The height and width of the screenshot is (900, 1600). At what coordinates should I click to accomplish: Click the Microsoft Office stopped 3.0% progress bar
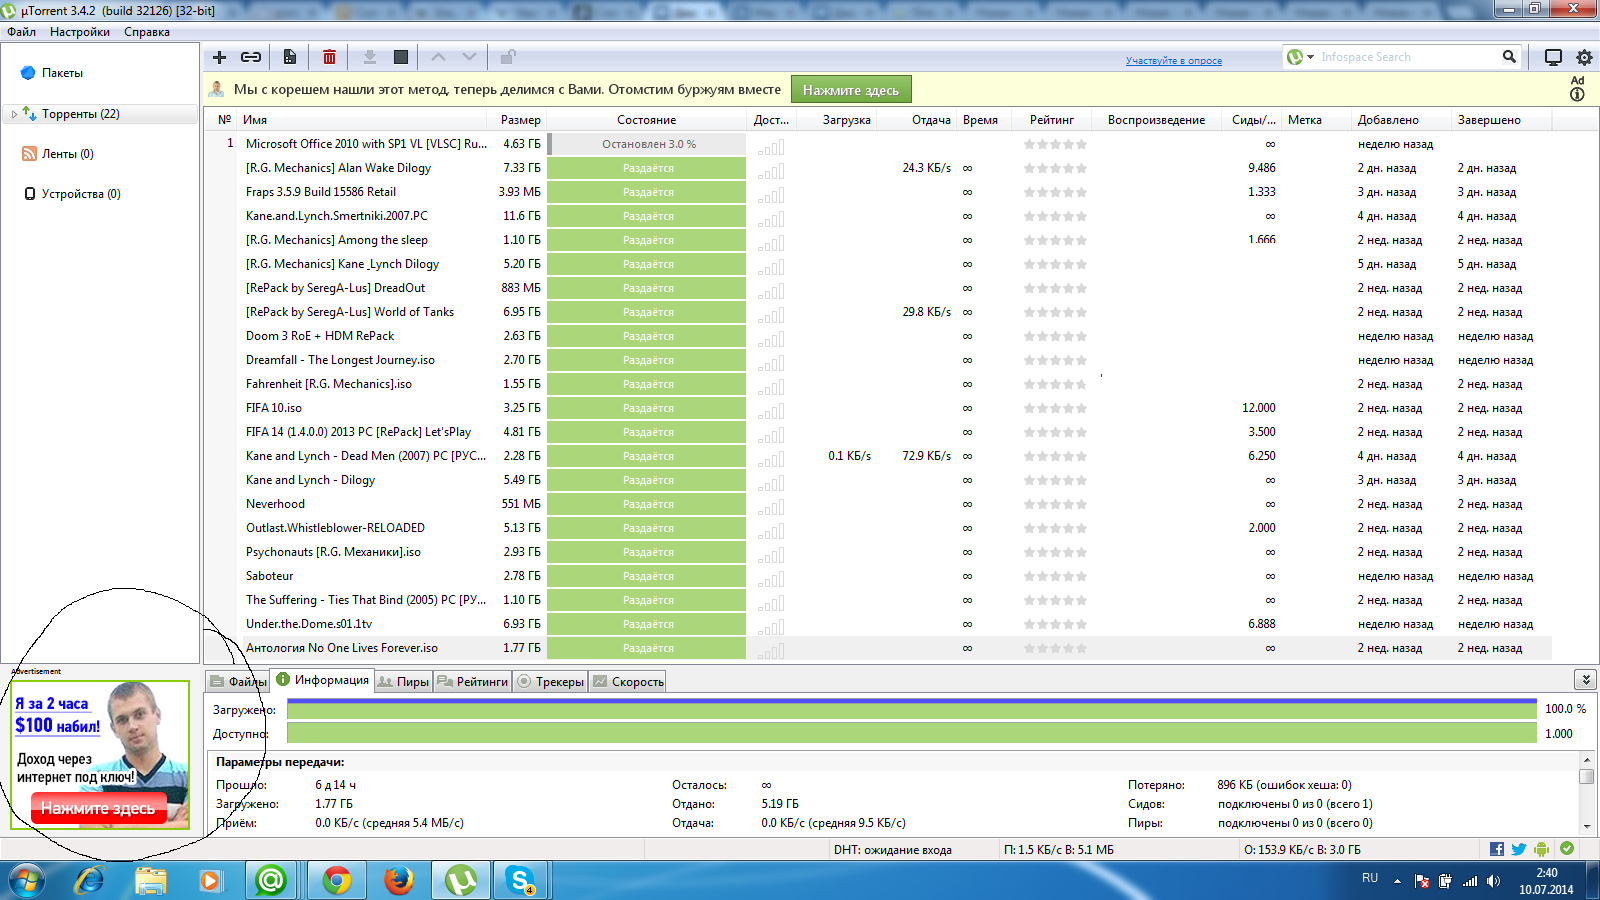point(648,144)
